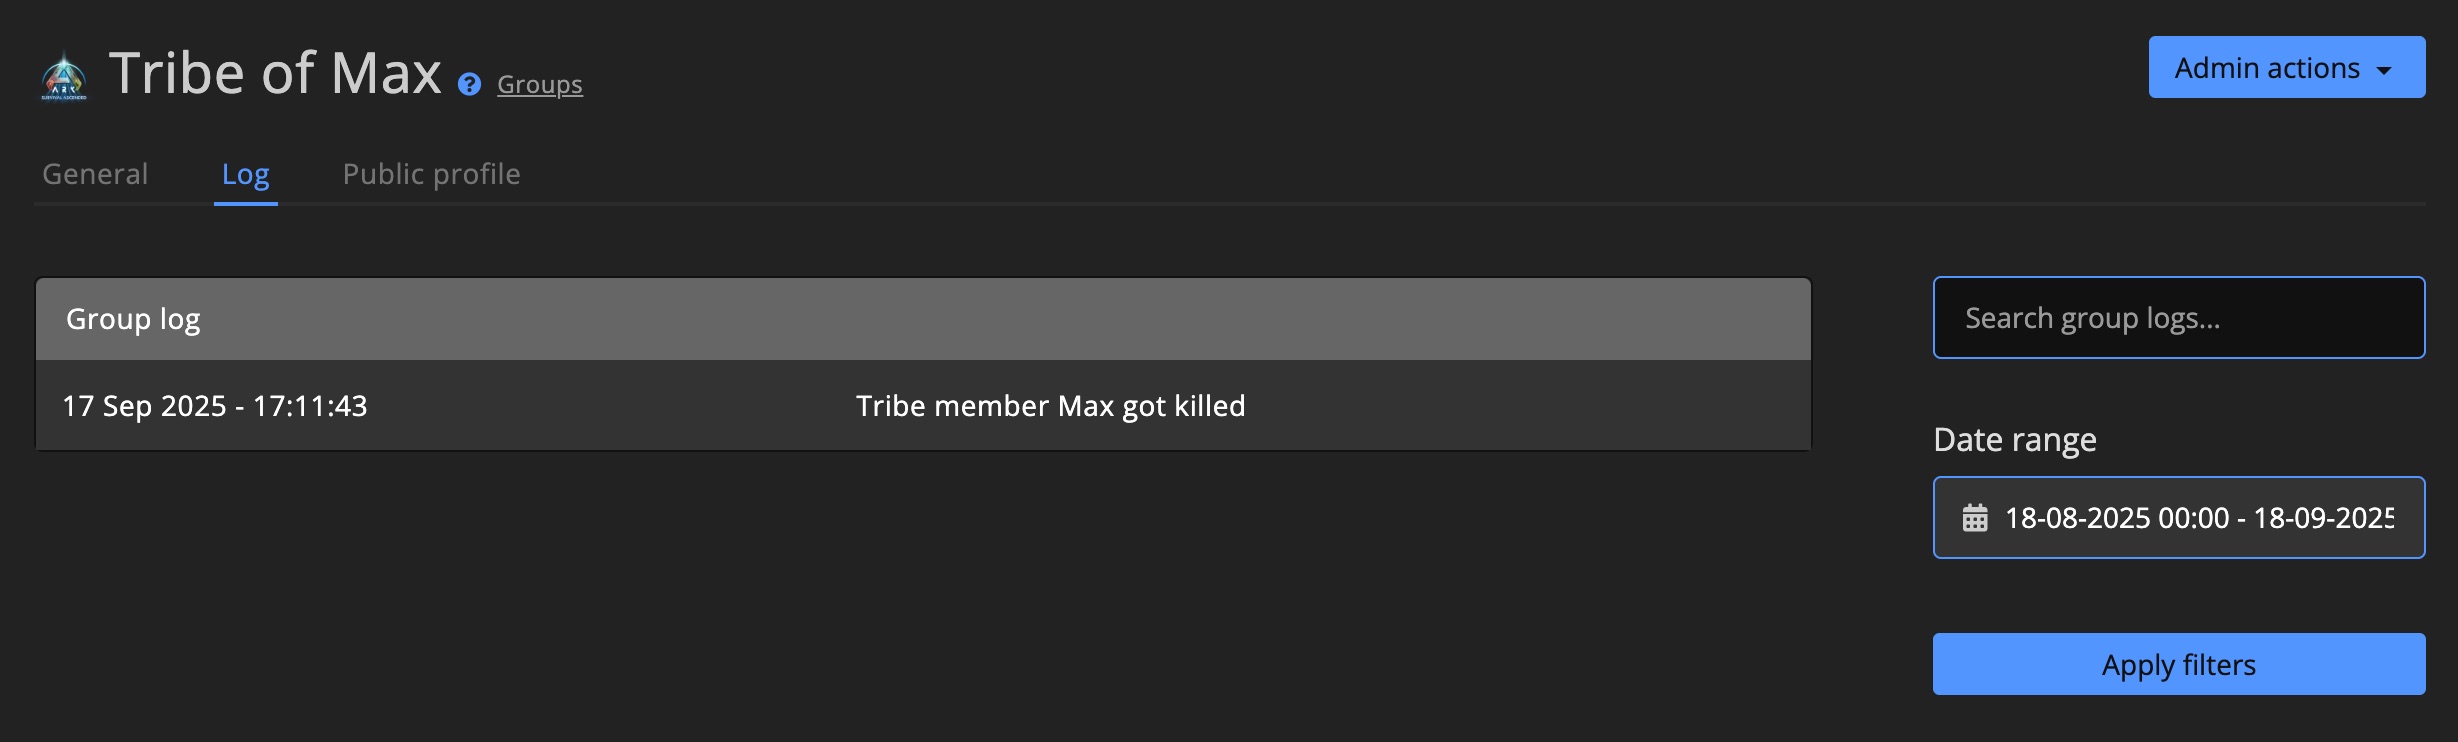
Task: Select the 17 Sep 2025 log timestamp
Action: pos(215,406)
